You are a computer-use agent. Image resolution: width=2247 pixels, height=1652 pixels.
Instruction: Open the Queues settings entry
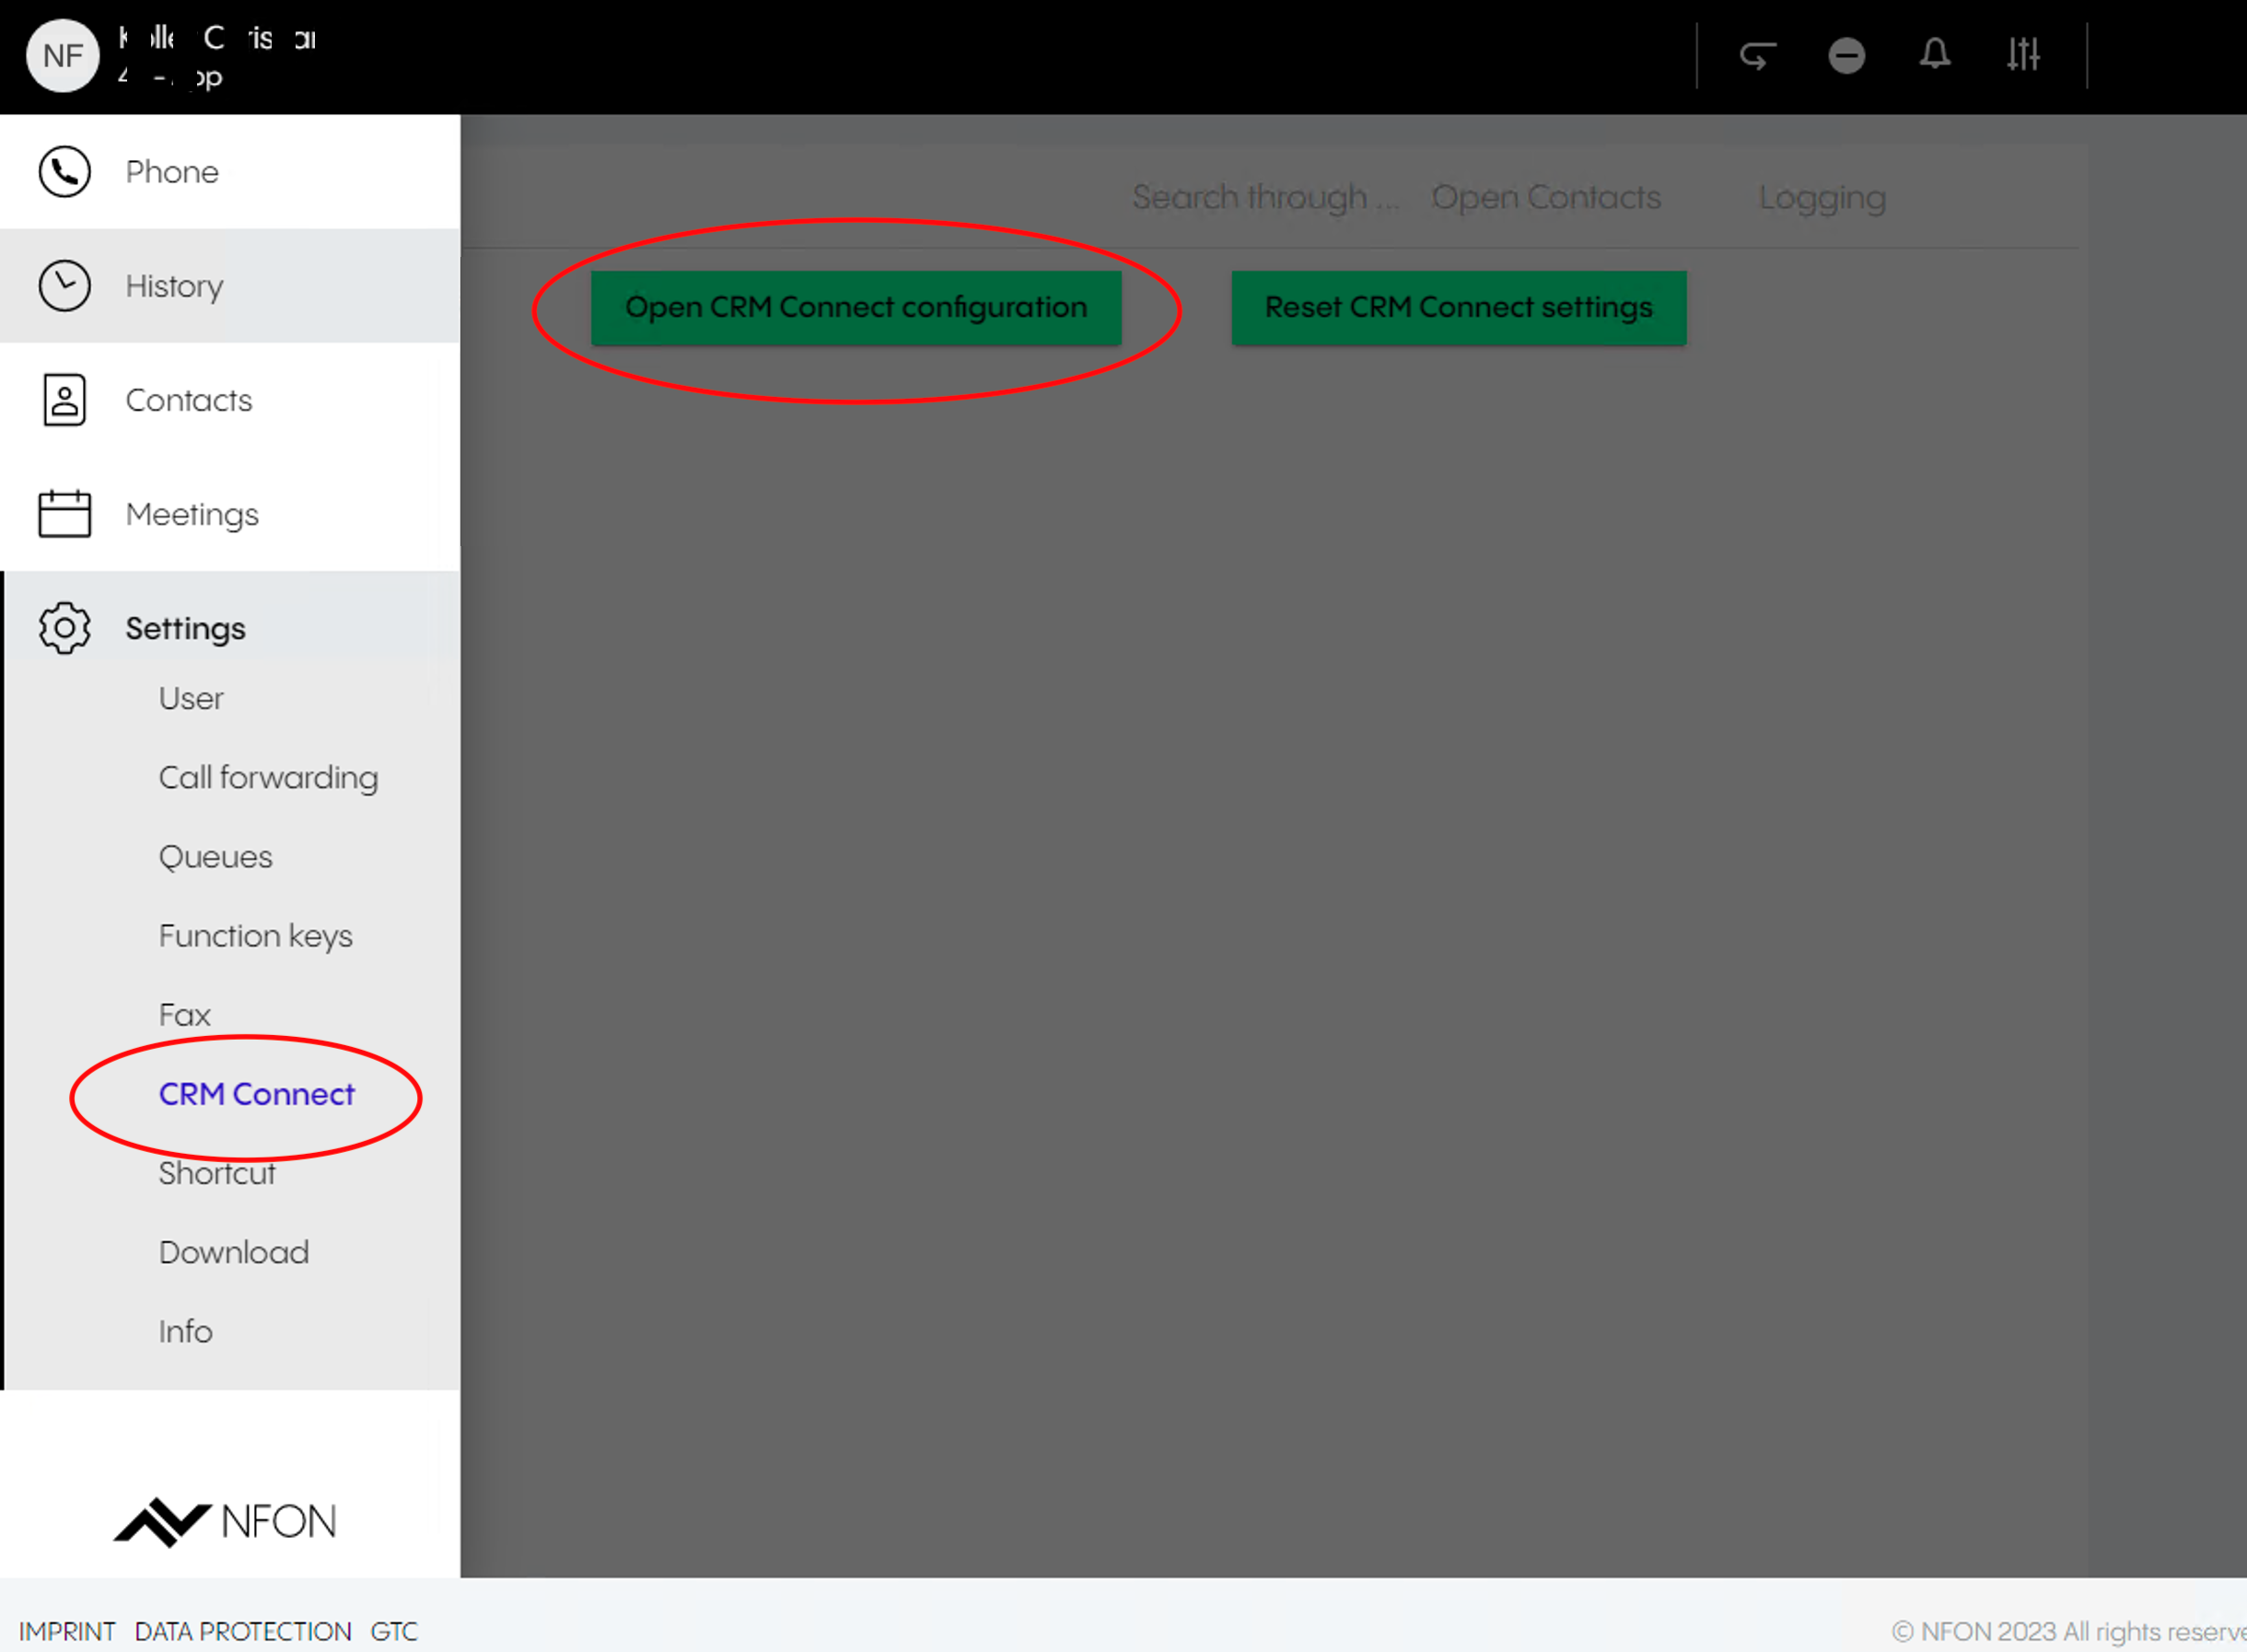(x=215, y=857)
